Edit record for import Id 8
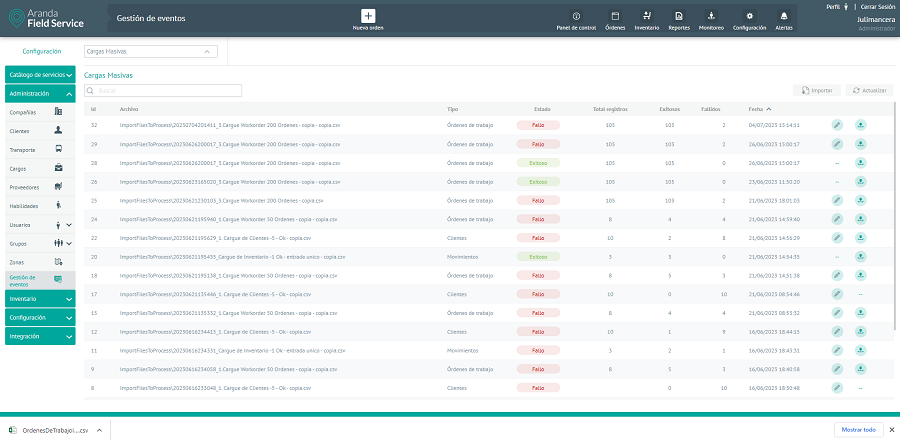Image resolution: width=900 pixels, height=441 pixels. pyautogui.click(x=837, y=388)
